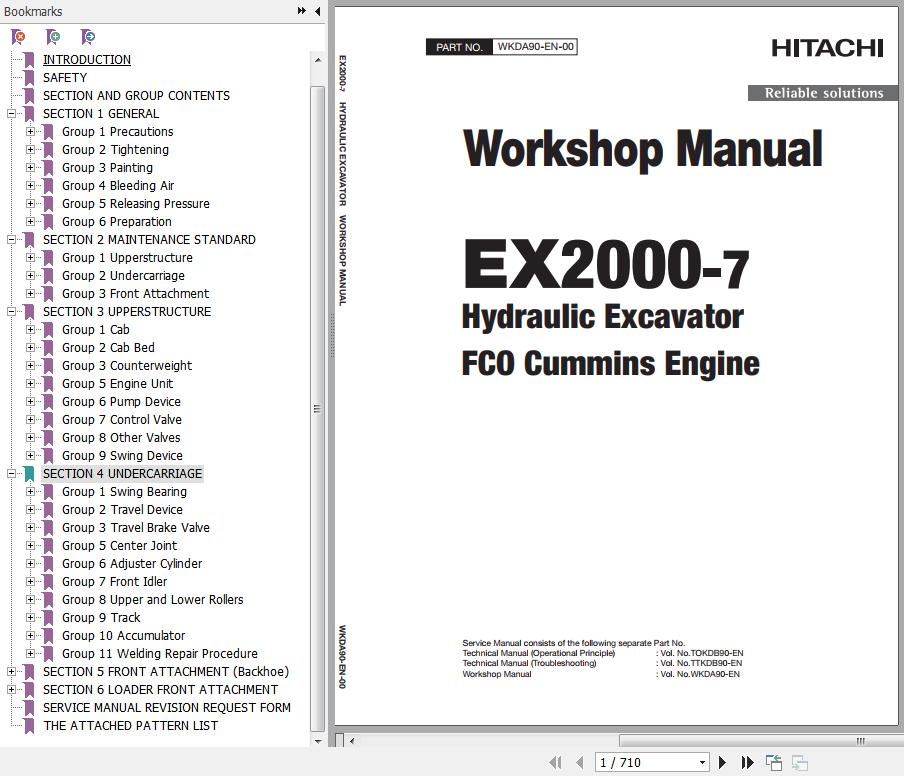Select SECTION 2 MAINTENANCE STANDARD bookmark
The width and height of the screenshot is (904, 776).
coord(149,240)
